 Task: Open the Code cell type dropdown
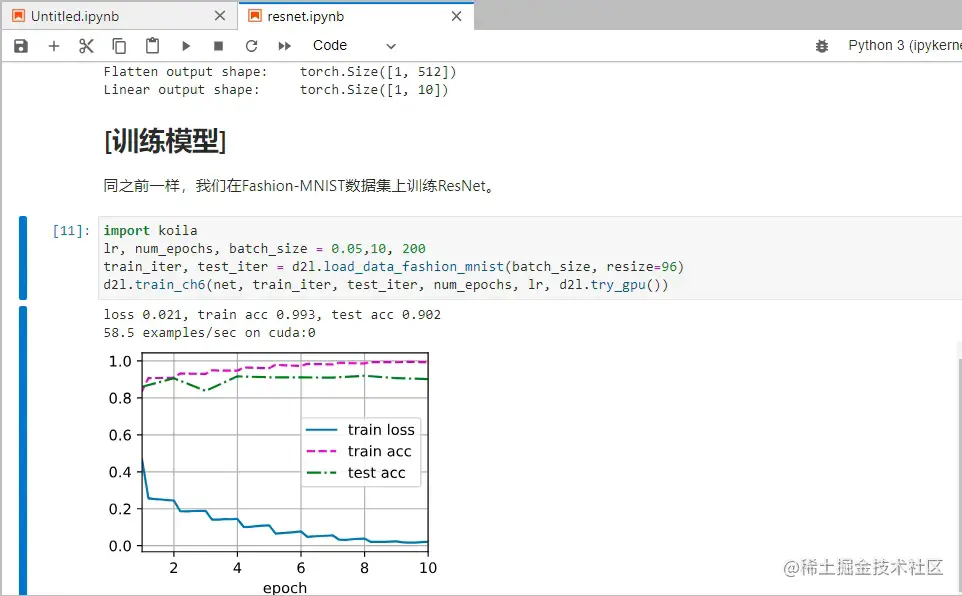click(x=355, y=46)
